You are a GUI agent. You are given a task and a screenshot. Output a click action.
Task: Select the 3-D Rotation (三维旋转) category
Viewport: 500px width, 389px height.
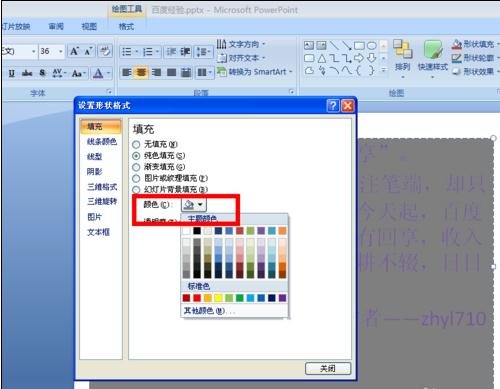pyautogui.click(x=102, y=202)
